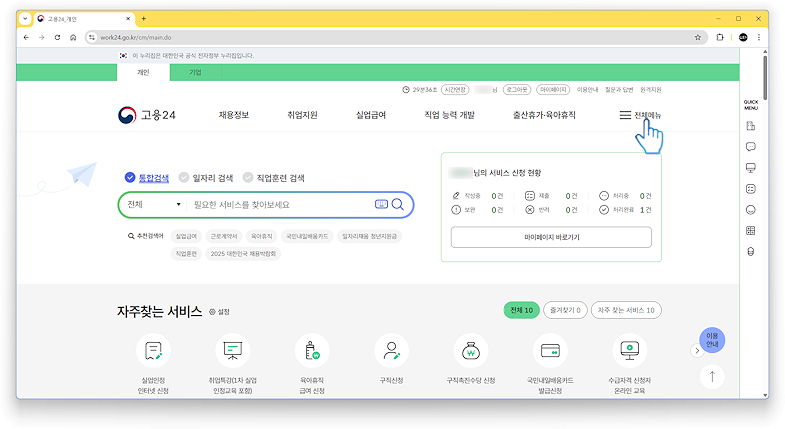Open the 전체메뉴 hamburger menu

click(640, 115)
